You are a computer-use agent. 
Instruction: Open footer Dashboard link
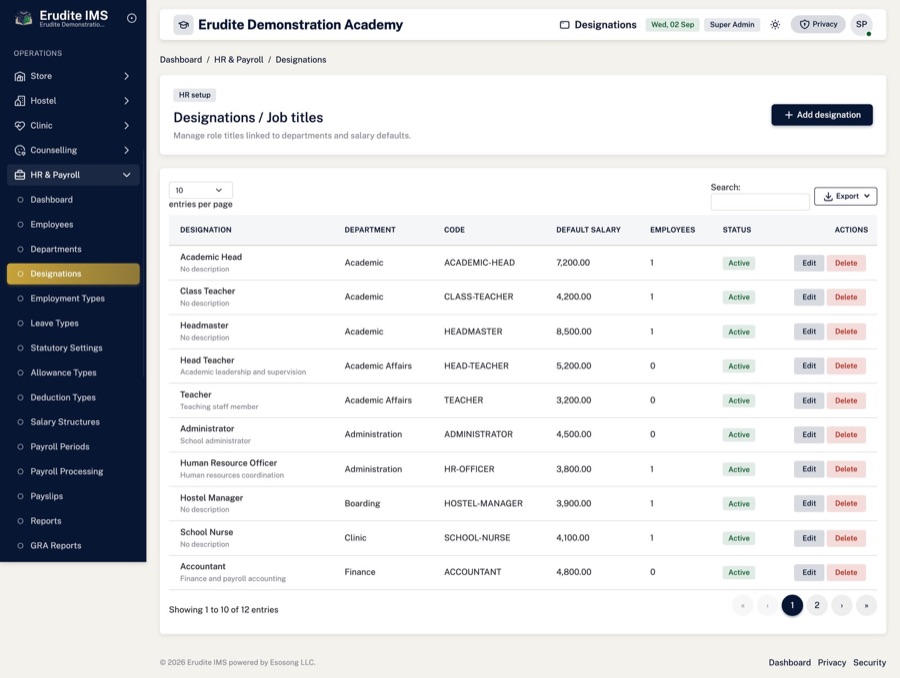(789, 662)
